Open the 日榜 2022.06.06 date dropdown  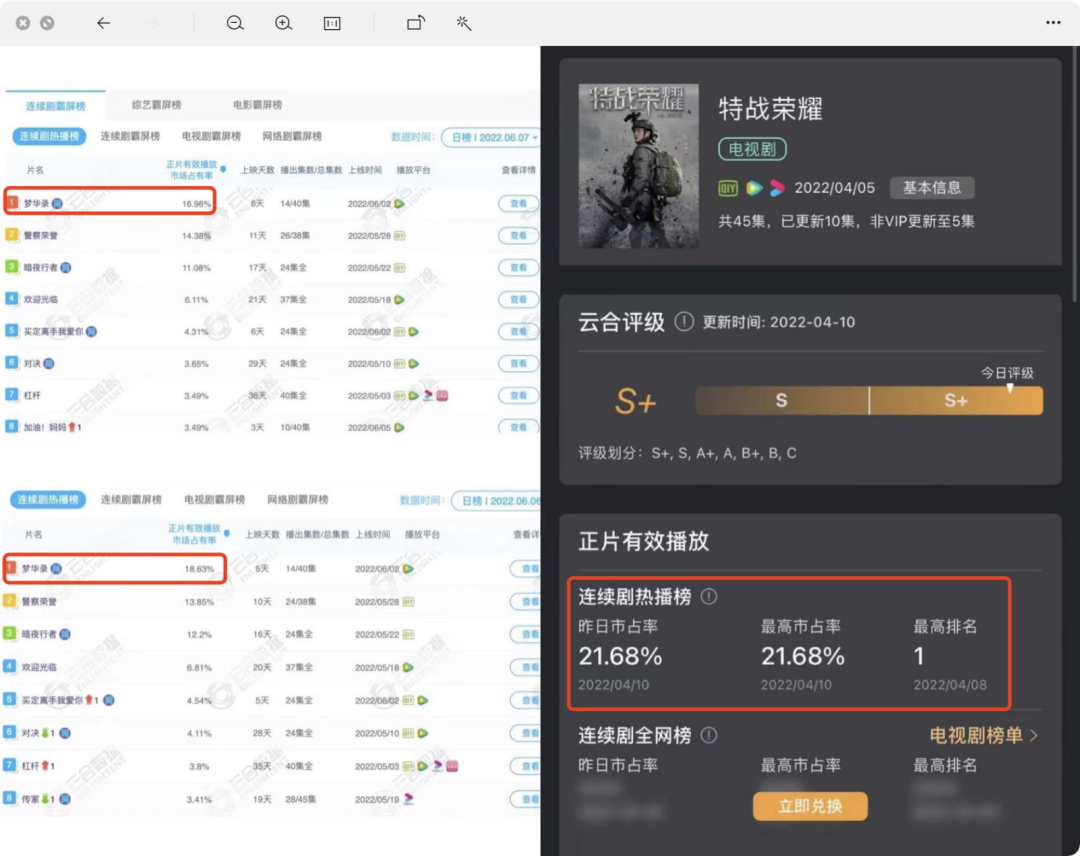point(497,500)
